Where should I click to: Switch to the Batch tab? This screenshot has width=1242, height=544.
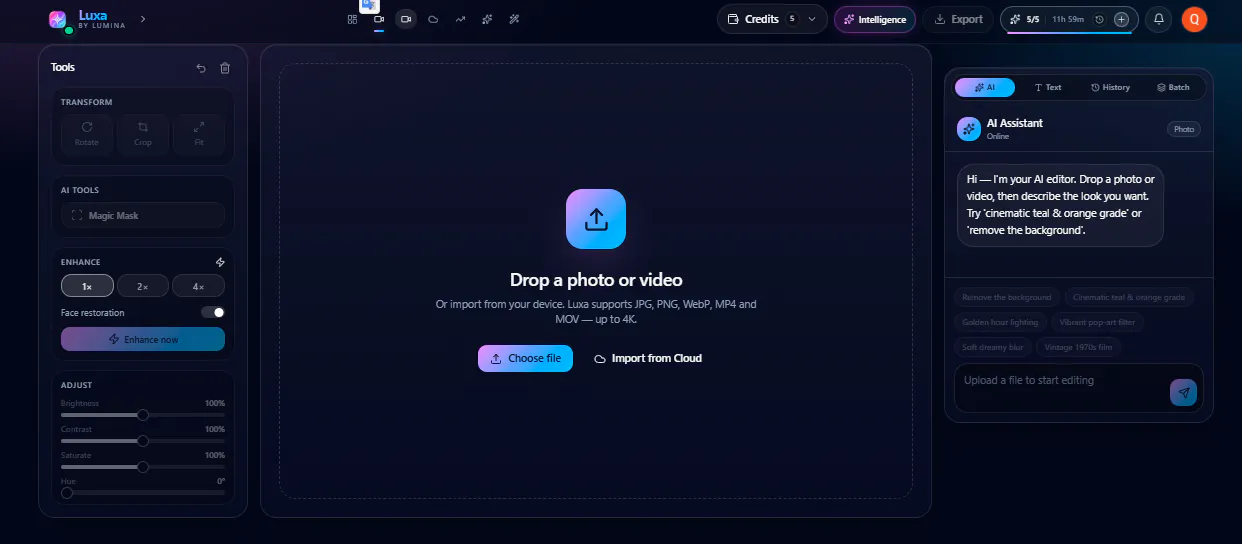(x=1174, y=87)
